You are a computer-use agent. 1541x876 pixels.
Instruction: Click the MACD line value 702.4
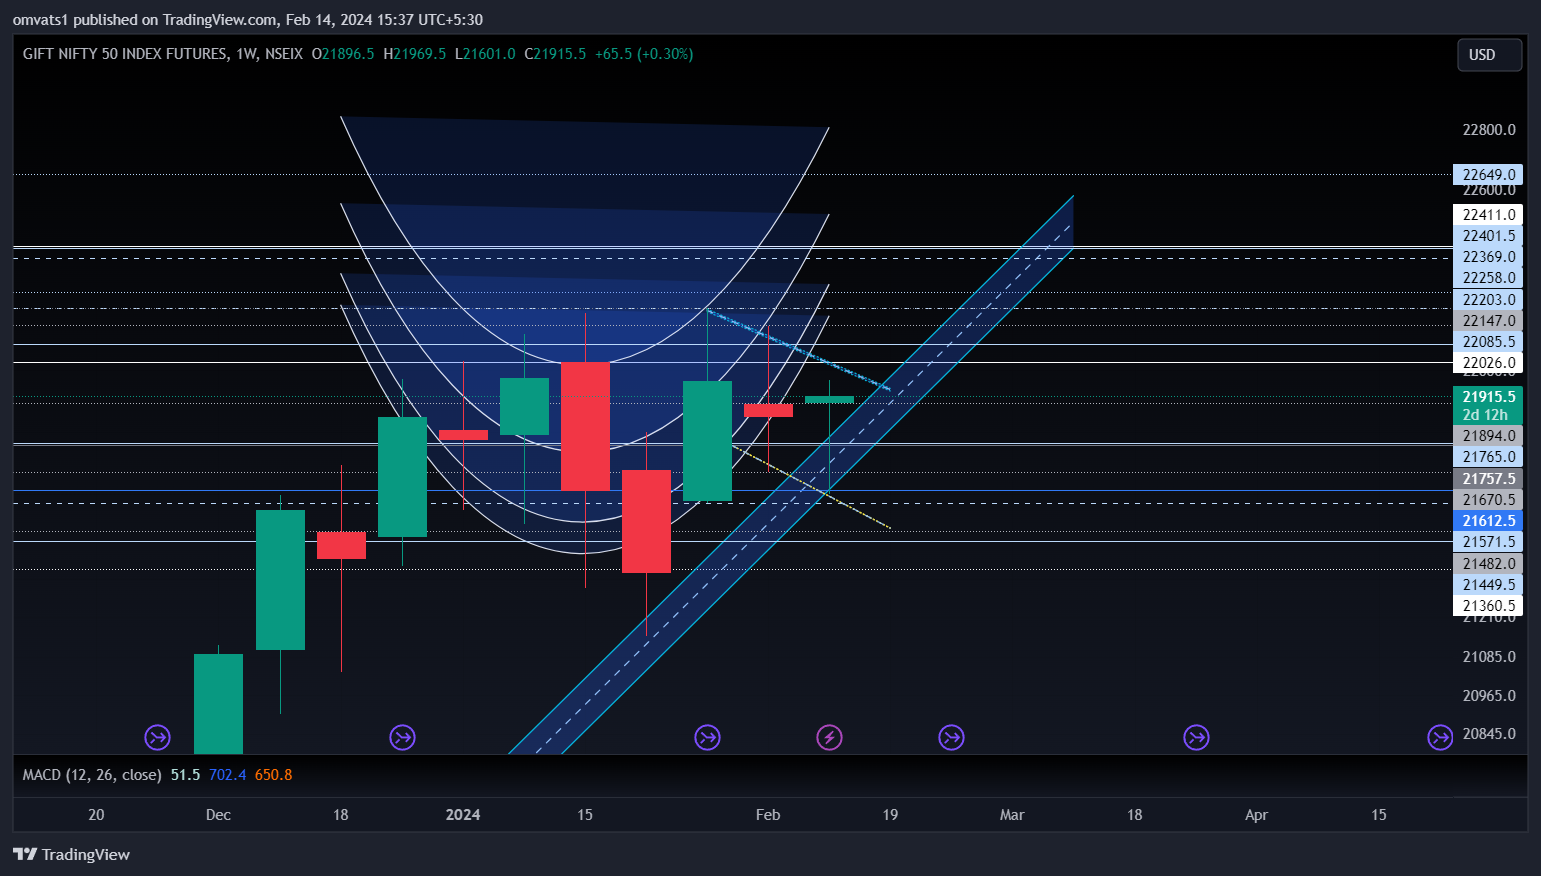[x=227, y=775]
